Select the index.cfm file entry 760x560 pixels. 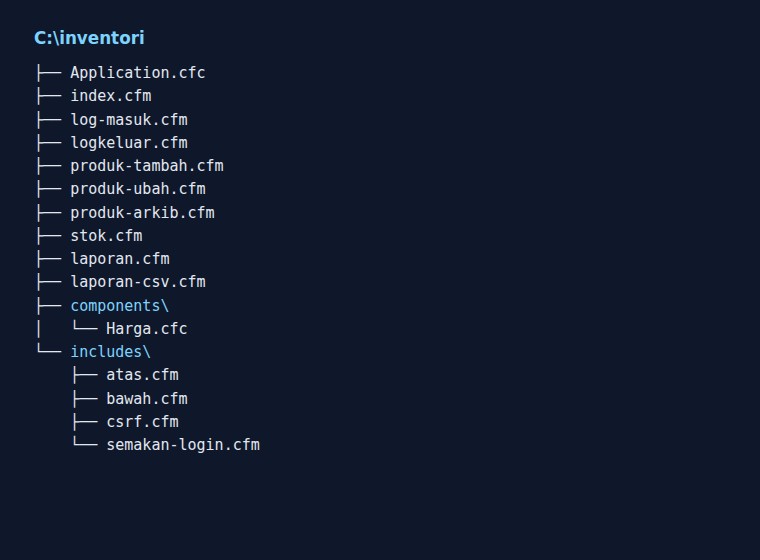pyautogui.click(x=111, y=96)
